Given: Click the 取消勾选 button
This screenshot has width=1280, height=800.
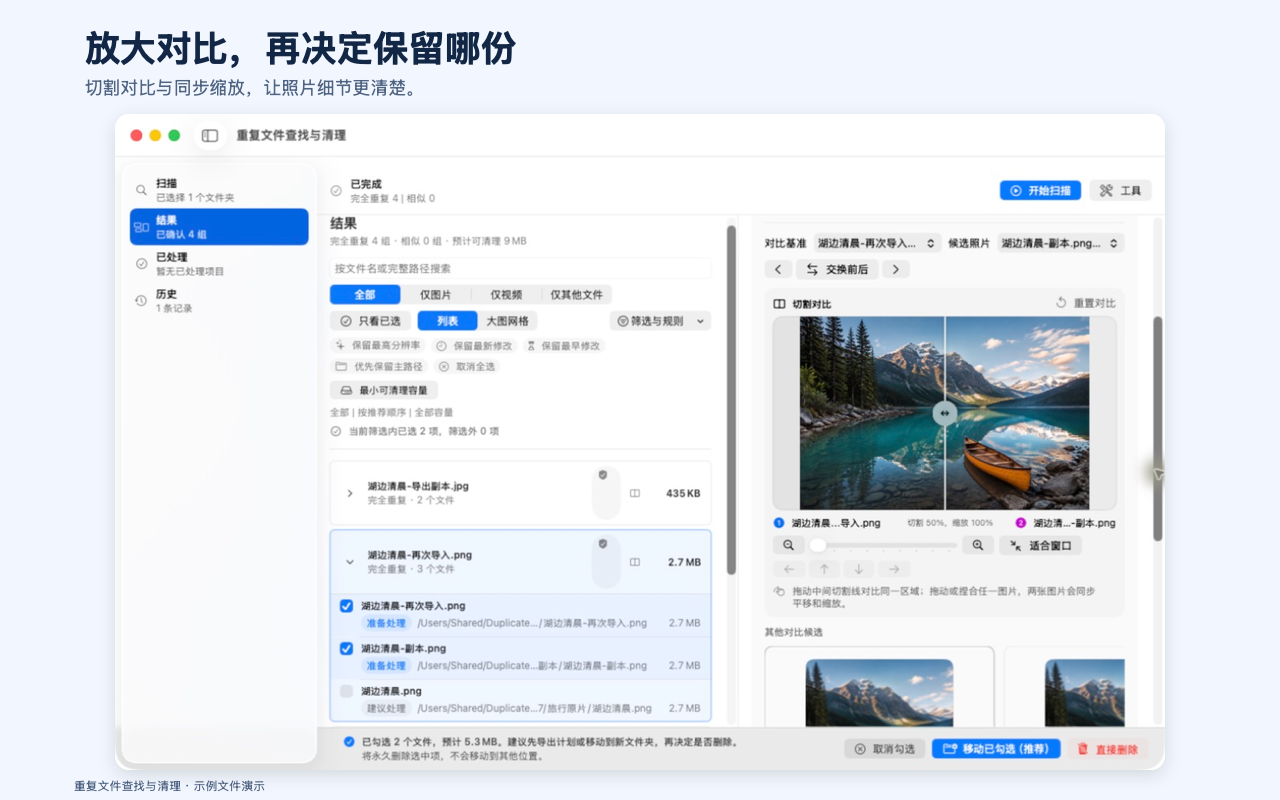Looking at the screenshot, I should (x=885, y=749).
